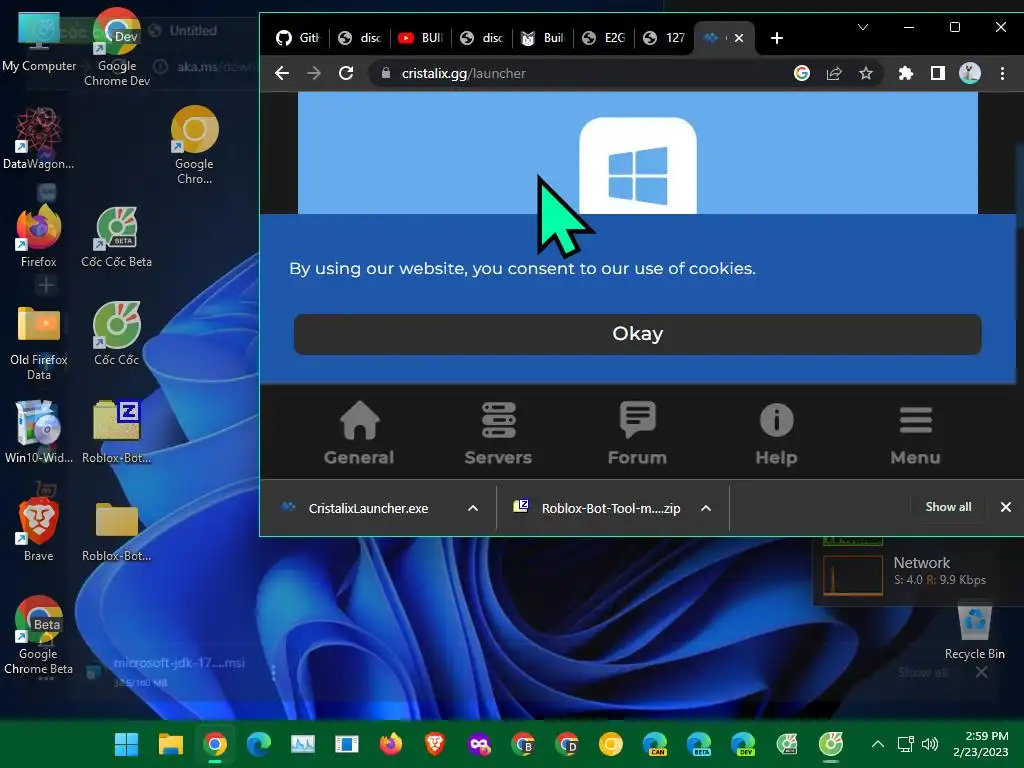1024x768 pixels.
Task: Open the Chrome side panel icon
Action: point(938,73)
